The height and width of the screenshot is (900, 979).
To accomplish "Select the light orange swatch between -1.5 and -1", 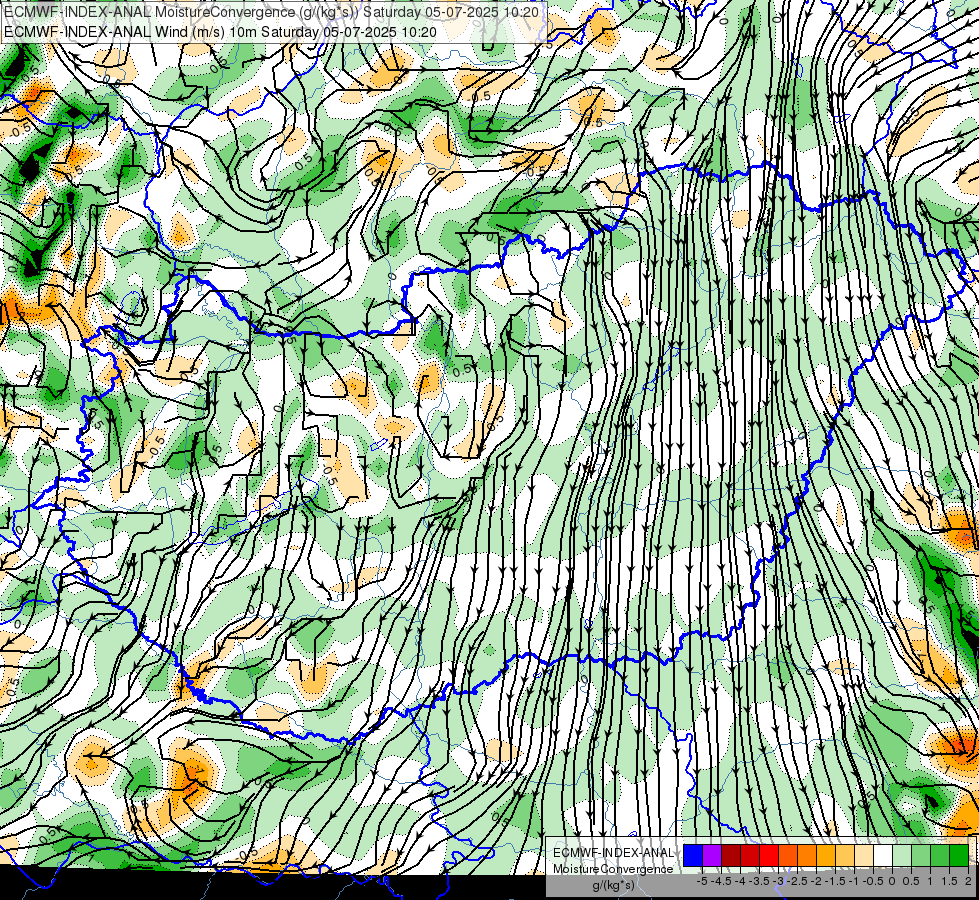I will pyautogui.click(x=845, y=856).
